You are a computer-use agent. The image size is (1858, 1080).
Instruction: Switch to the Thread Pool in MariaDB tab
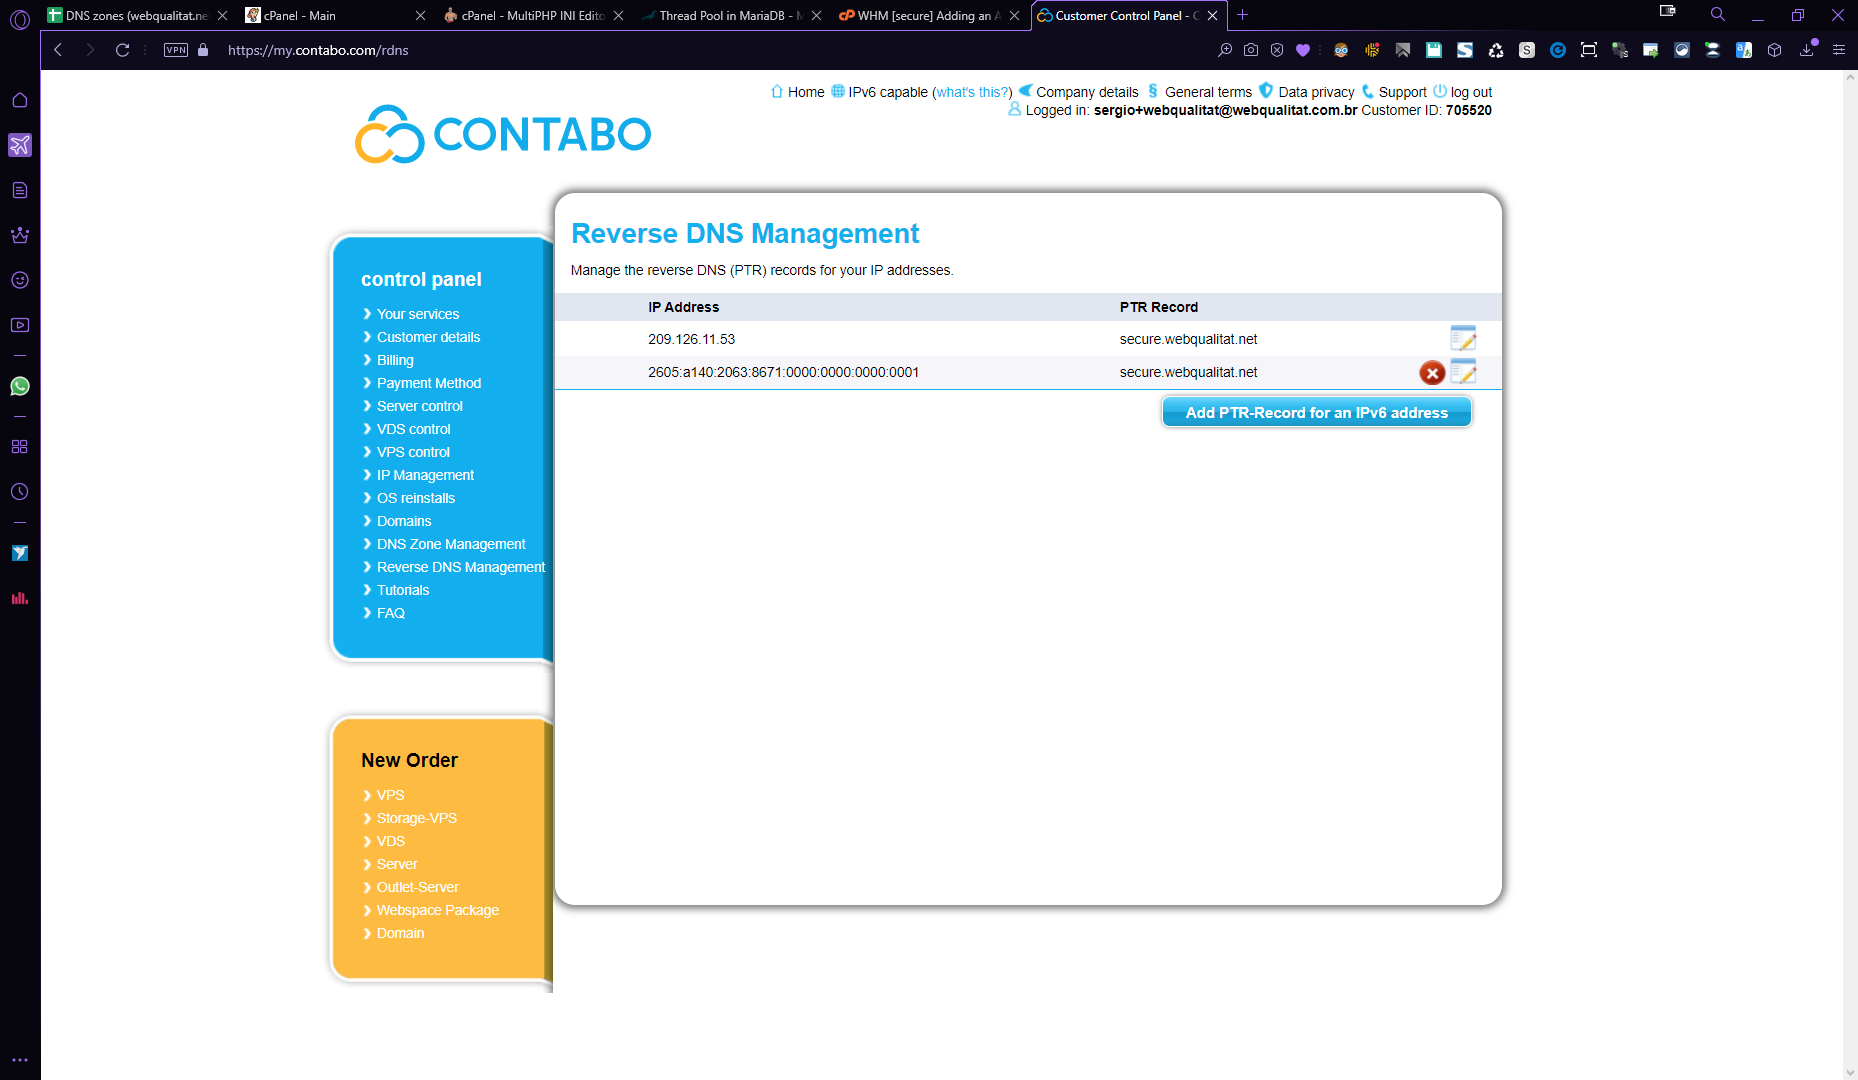click(x=731, y=15)
